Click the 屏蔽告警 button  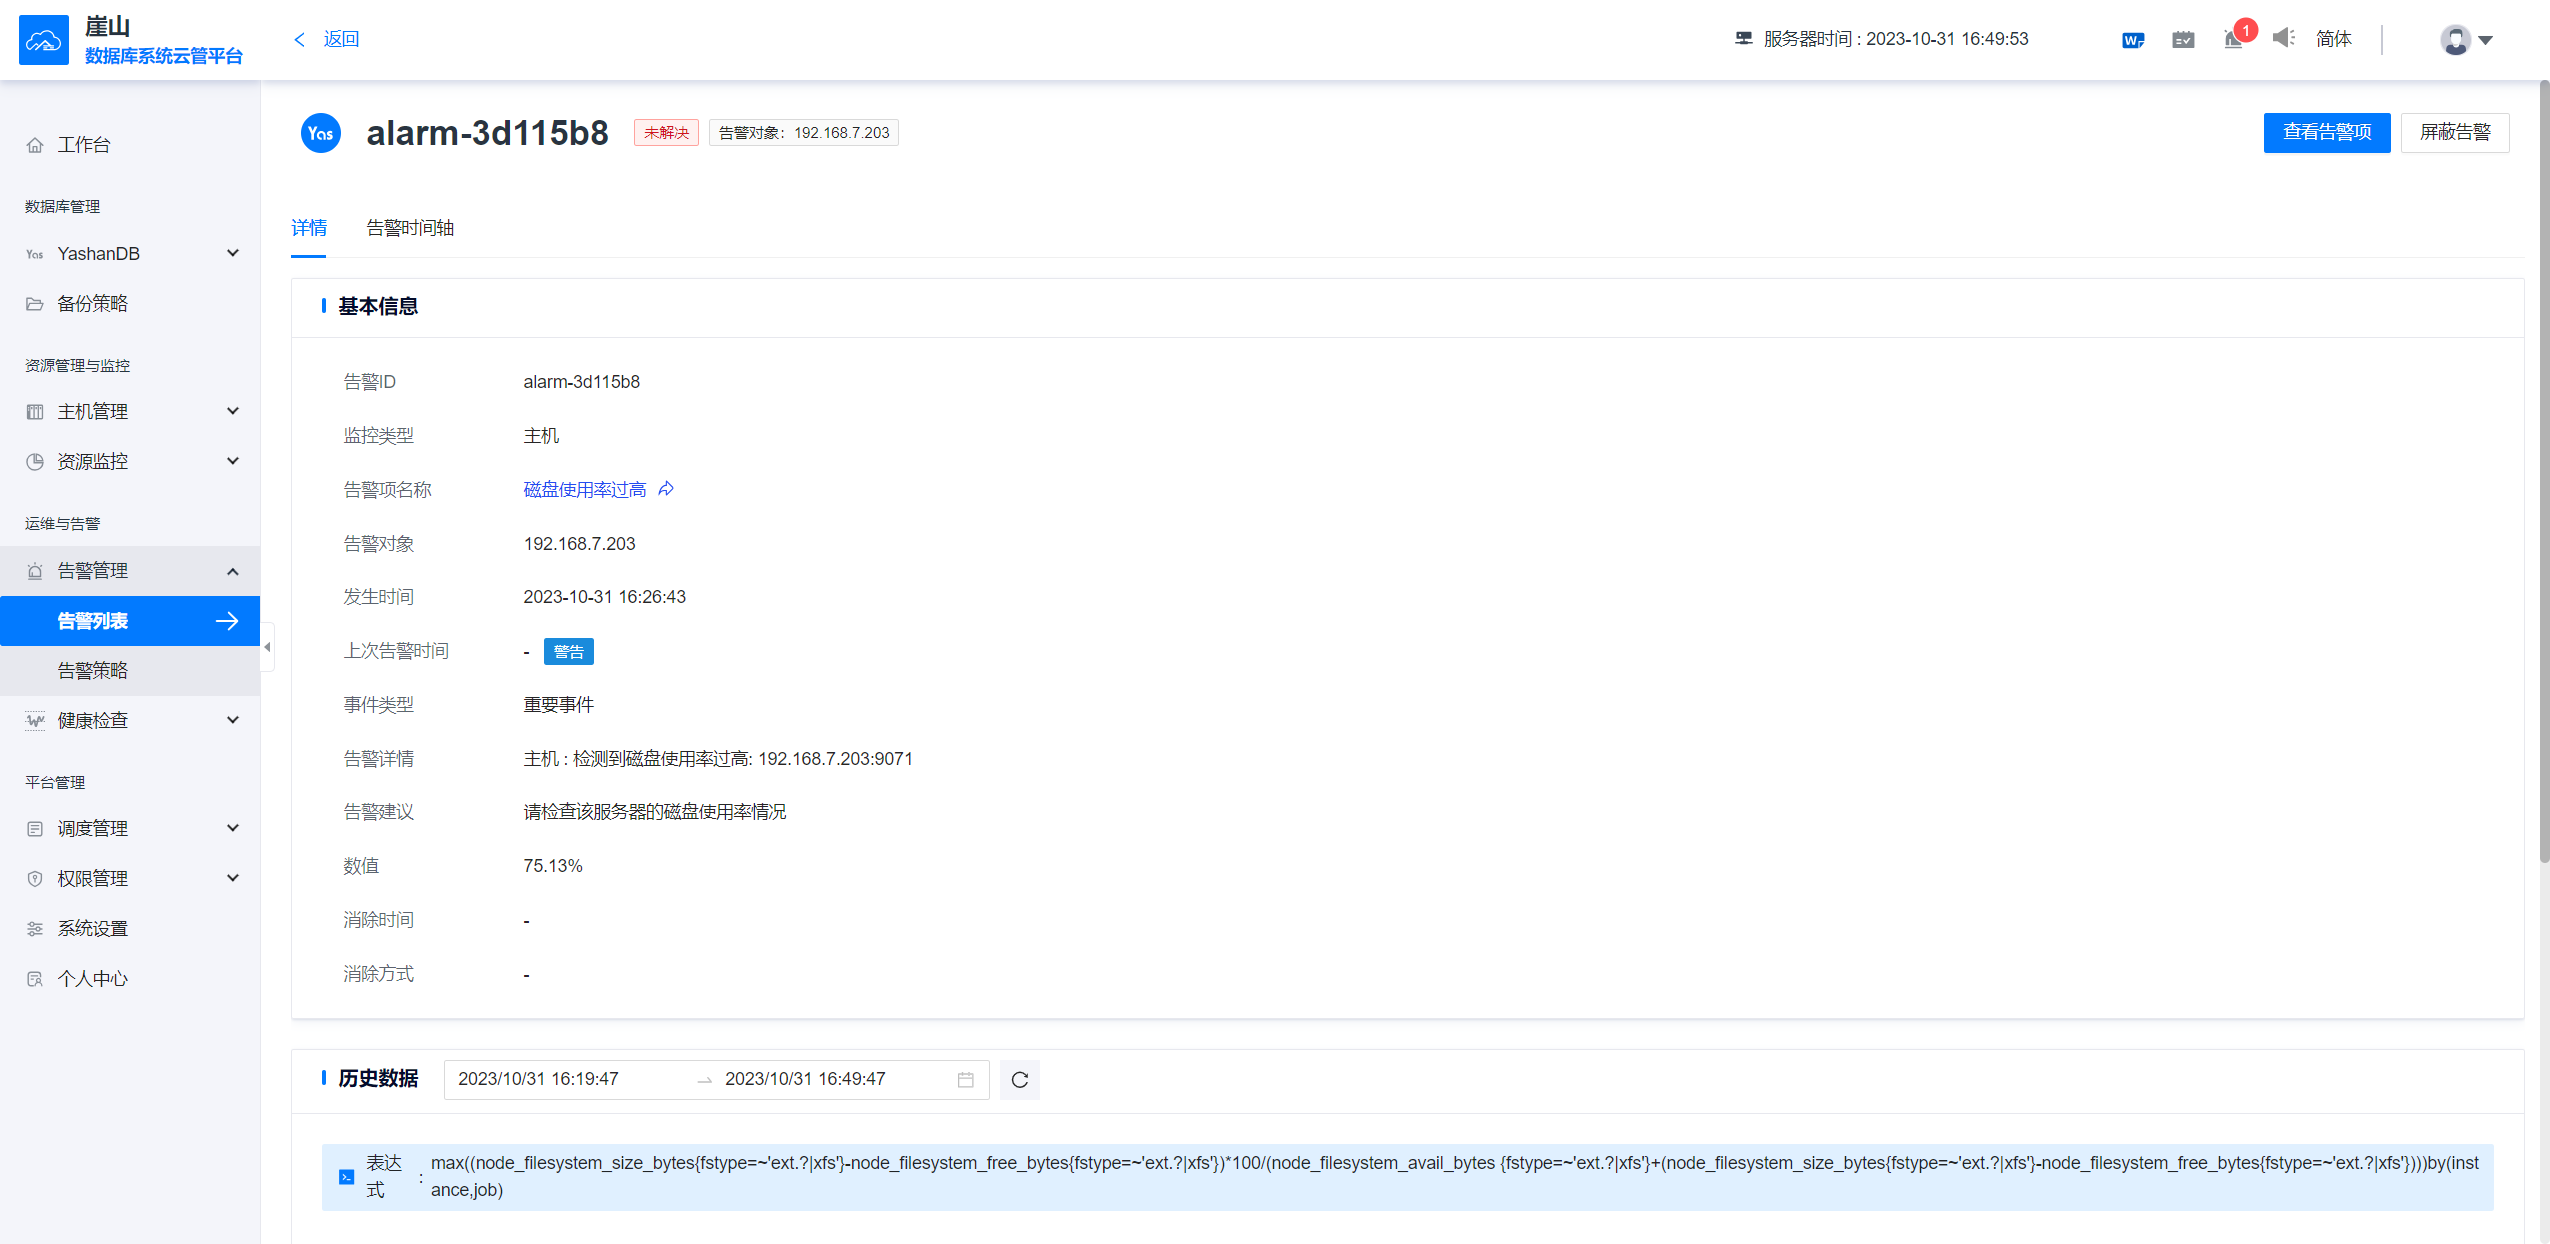coord(2454,132)
